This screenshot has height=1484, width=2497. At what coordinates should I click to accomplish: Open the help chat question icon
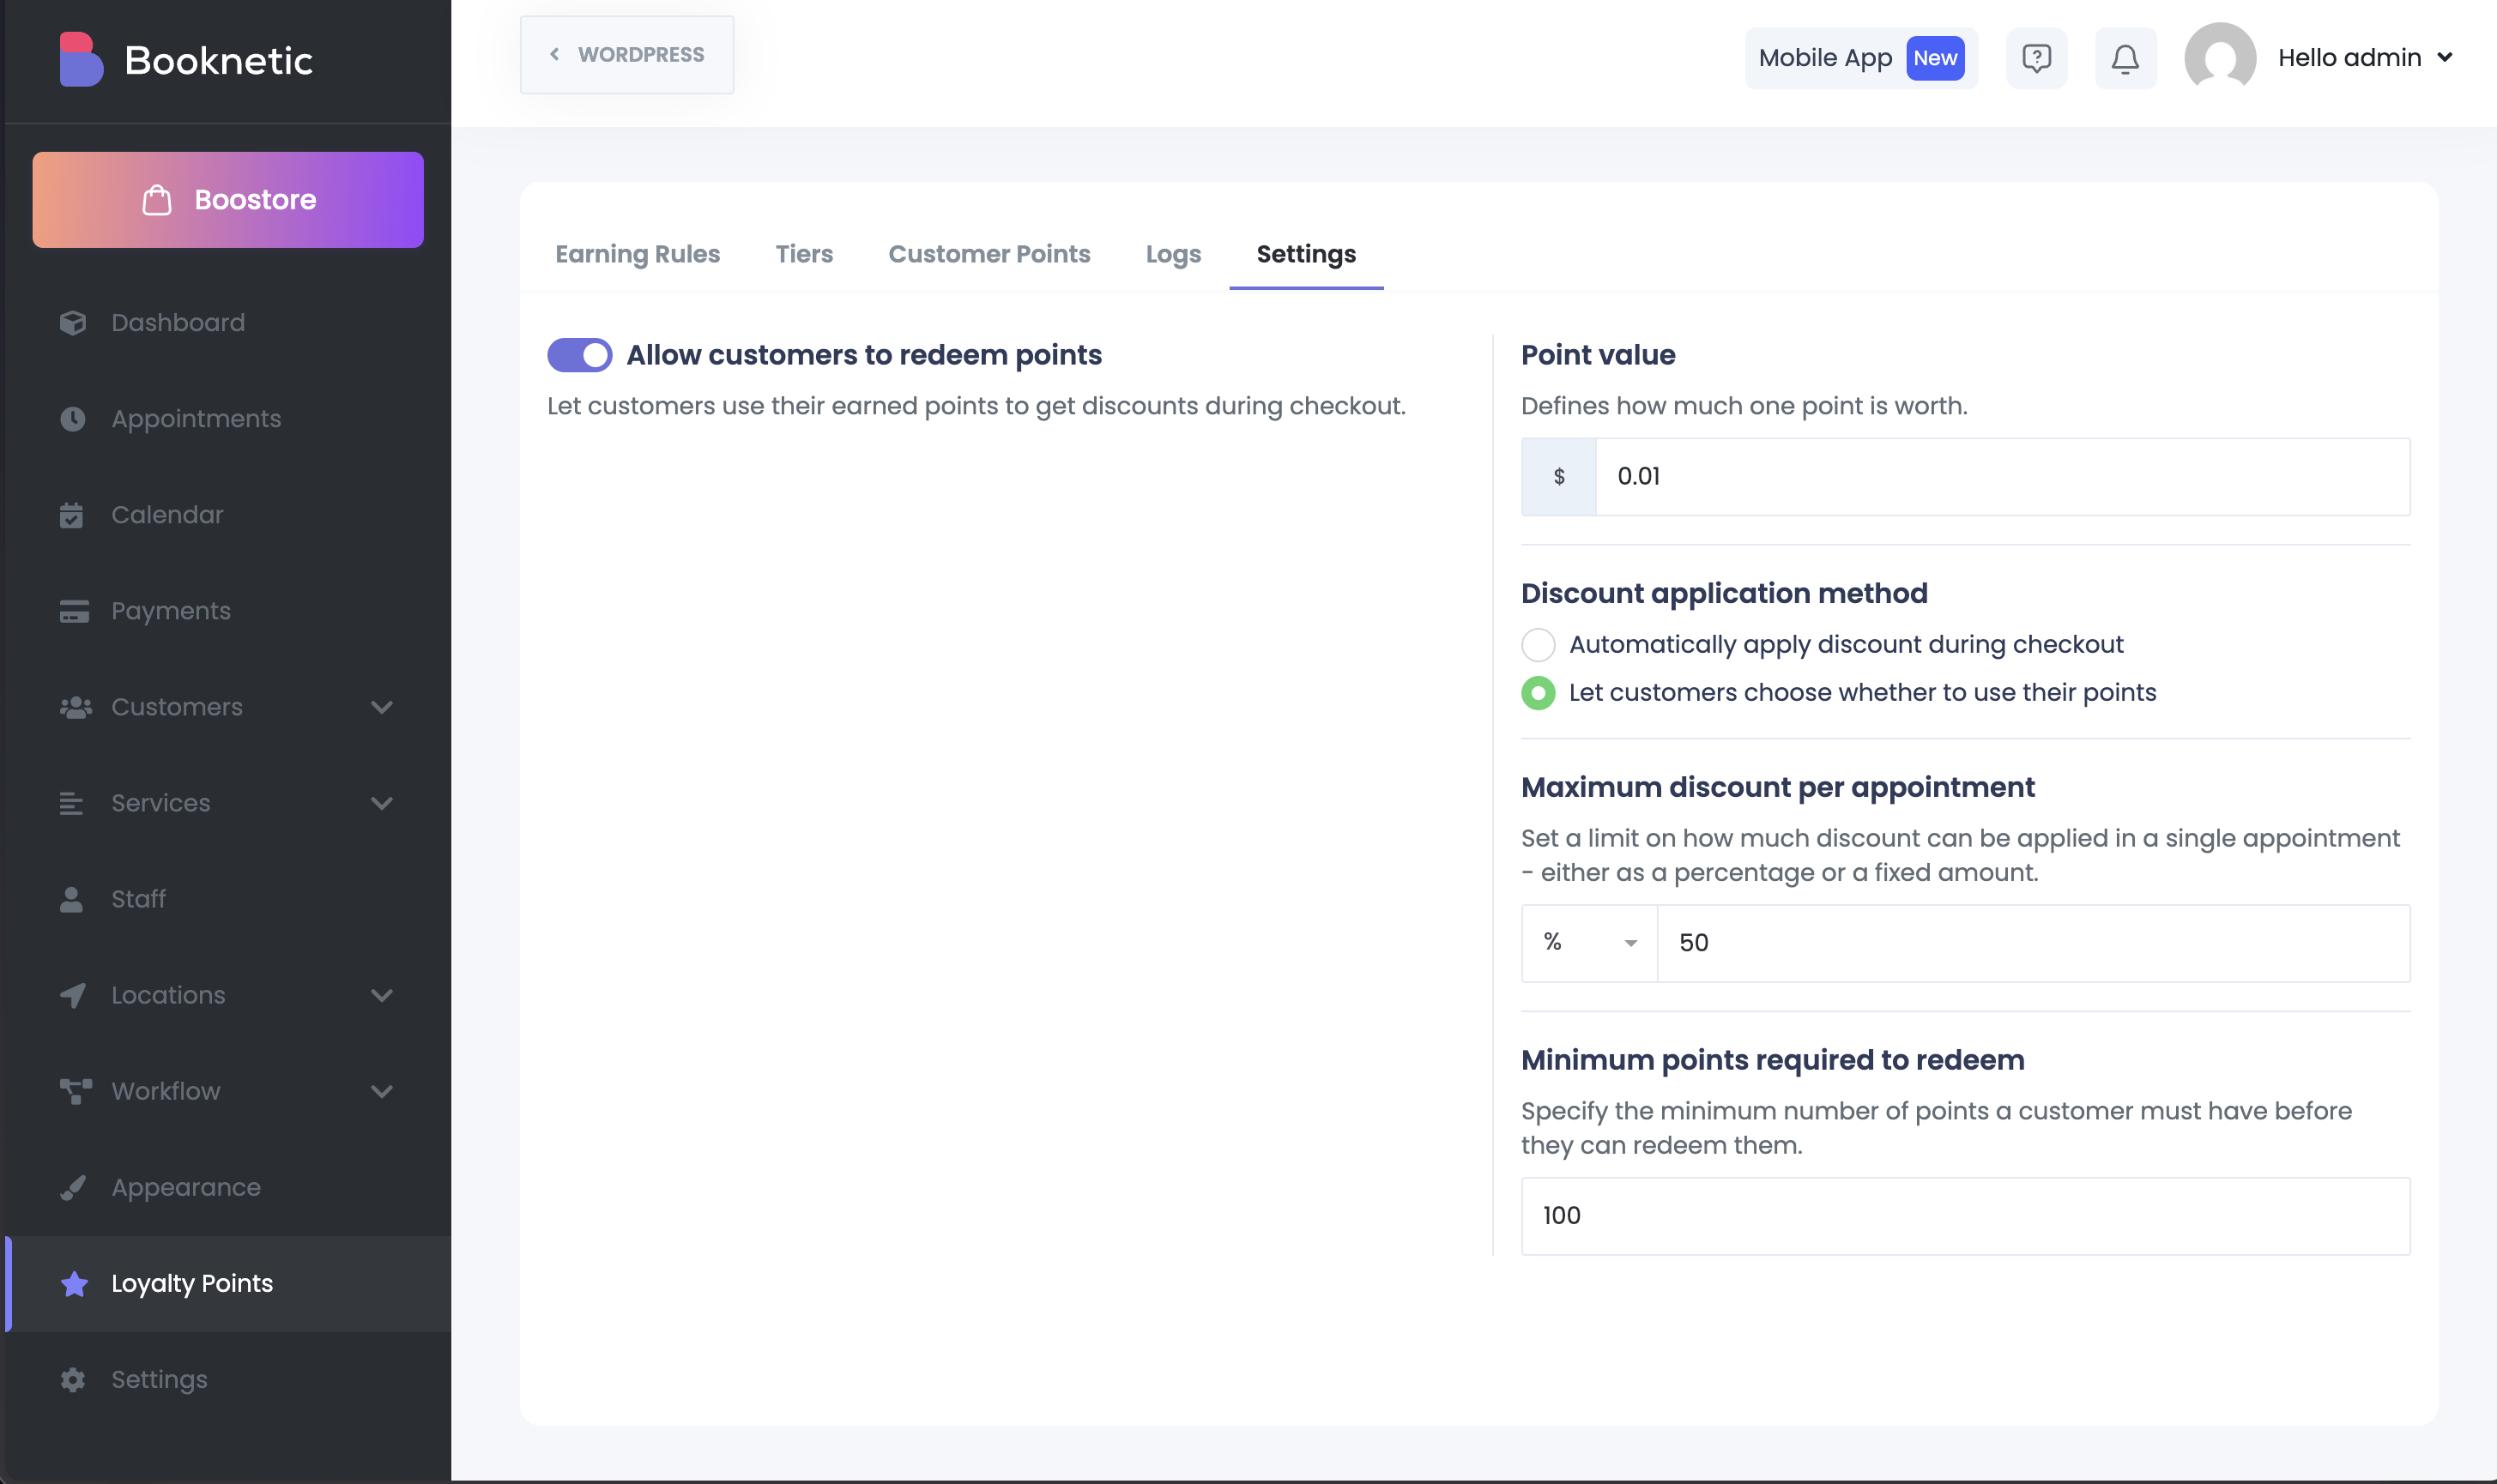point(2036,58)
